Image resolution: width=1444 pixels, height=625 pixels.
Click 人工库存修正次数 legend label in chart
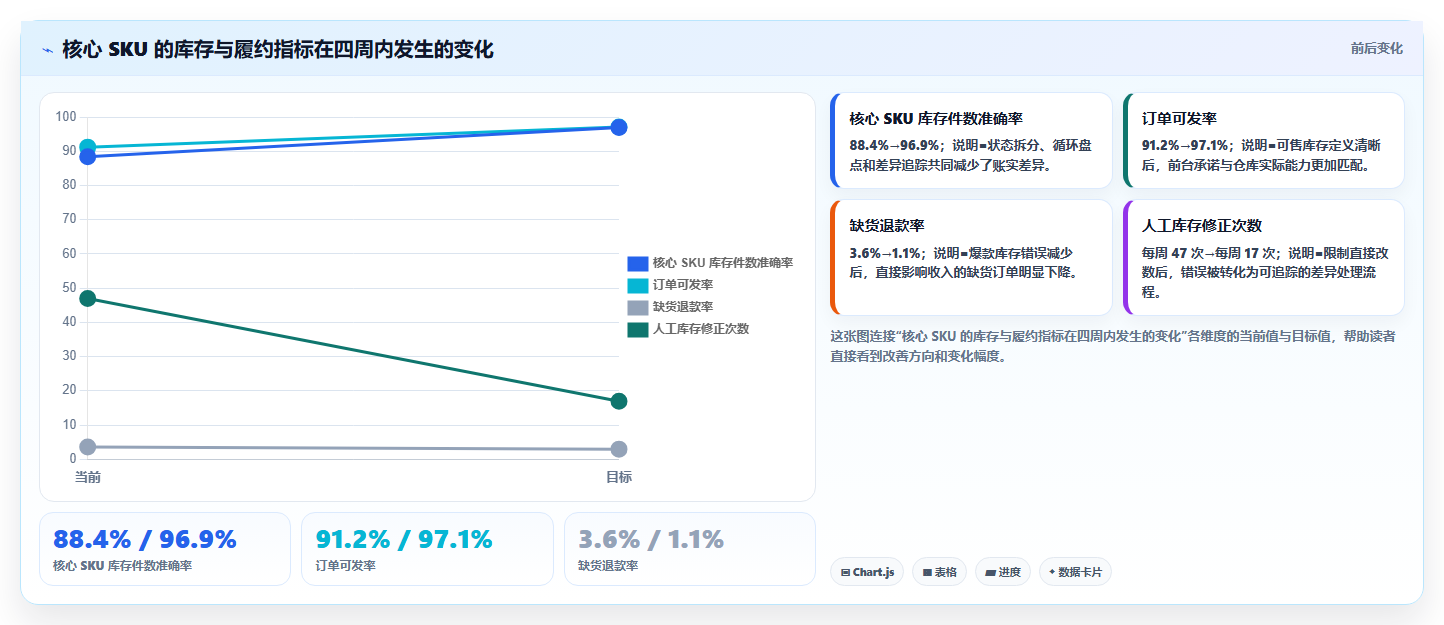click(x=701, y=329)
